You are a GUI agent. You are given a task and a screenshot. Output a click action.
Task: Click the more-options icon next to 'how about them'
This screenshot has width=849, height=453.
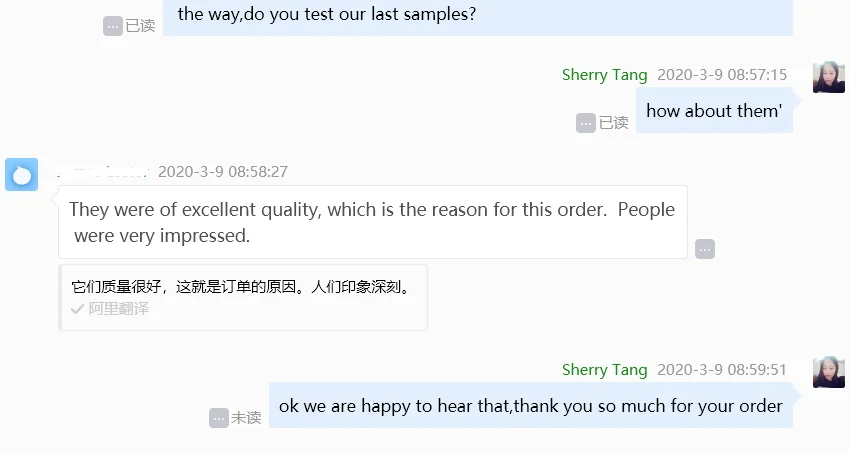(586, 123)
